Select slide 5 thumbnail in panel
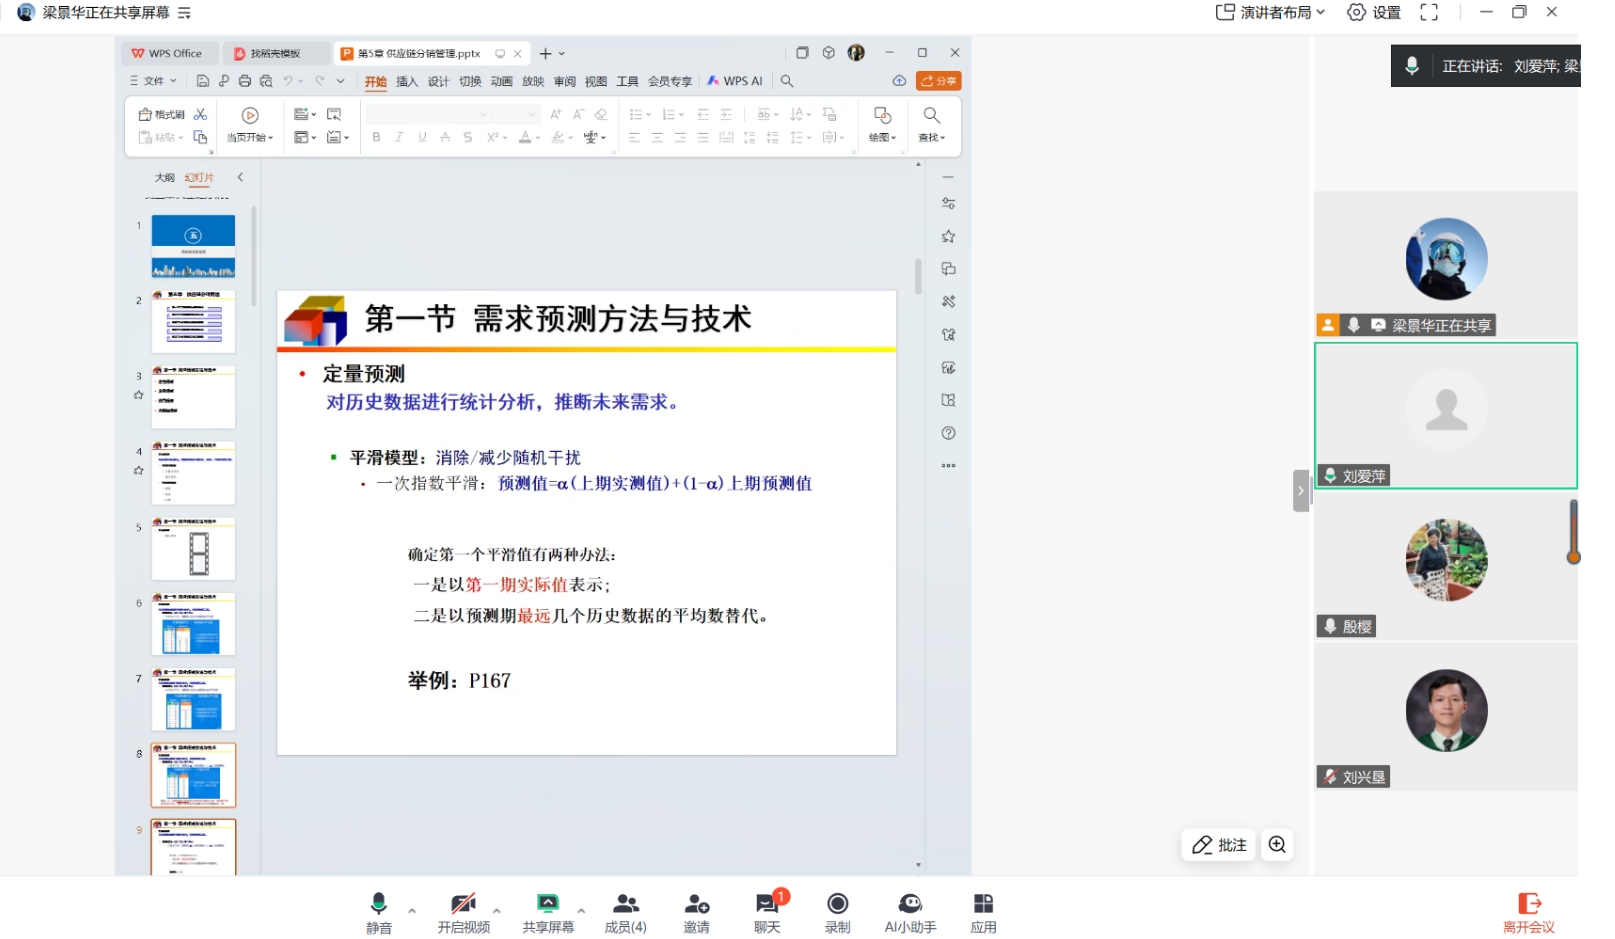1615x939 pixels. (x=193, y=550)
